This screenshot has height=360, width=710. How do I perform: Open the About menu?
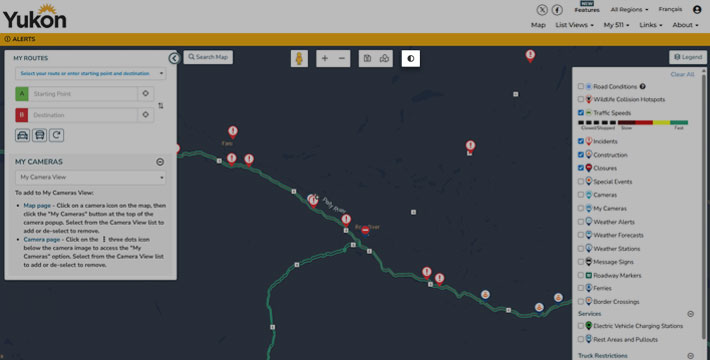(x=685, y=25)
